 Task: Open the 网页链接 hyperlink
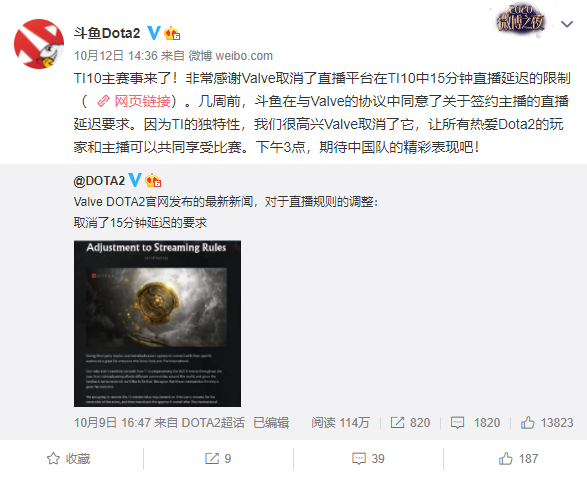pyautogui.click(x=137, y=101)
